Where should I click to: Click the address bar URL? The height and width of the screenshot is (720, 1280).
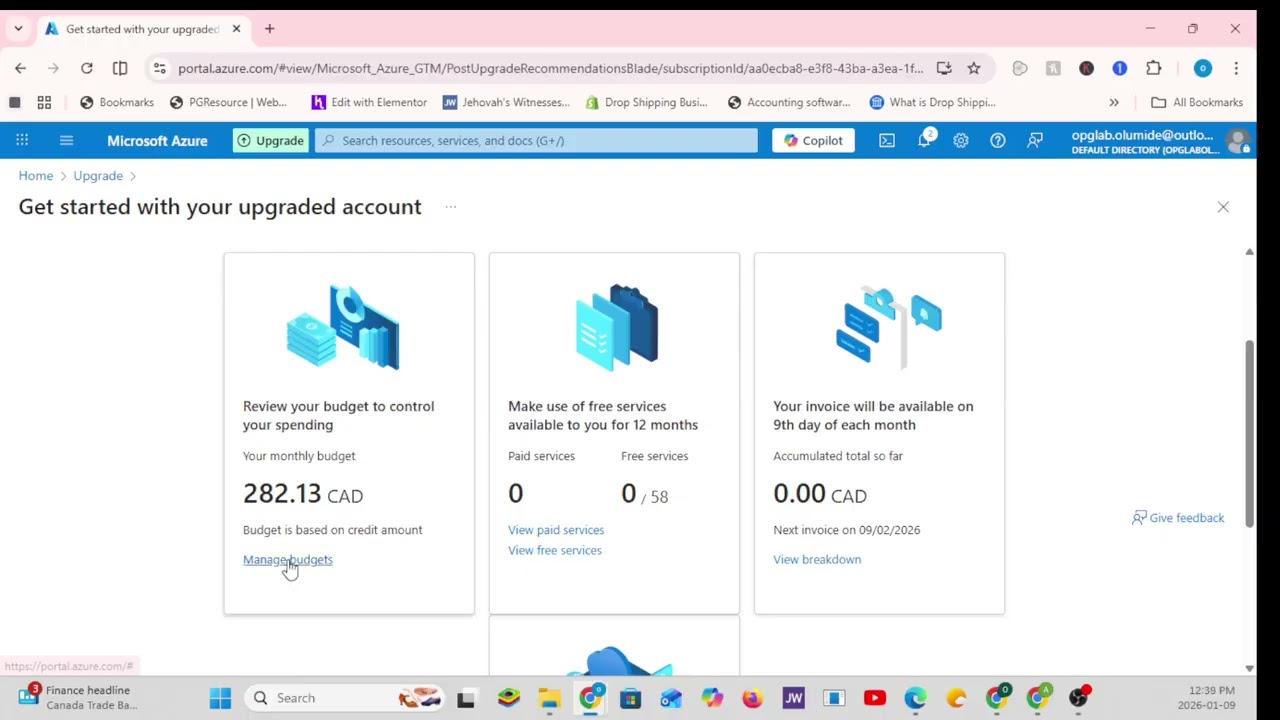550,68
